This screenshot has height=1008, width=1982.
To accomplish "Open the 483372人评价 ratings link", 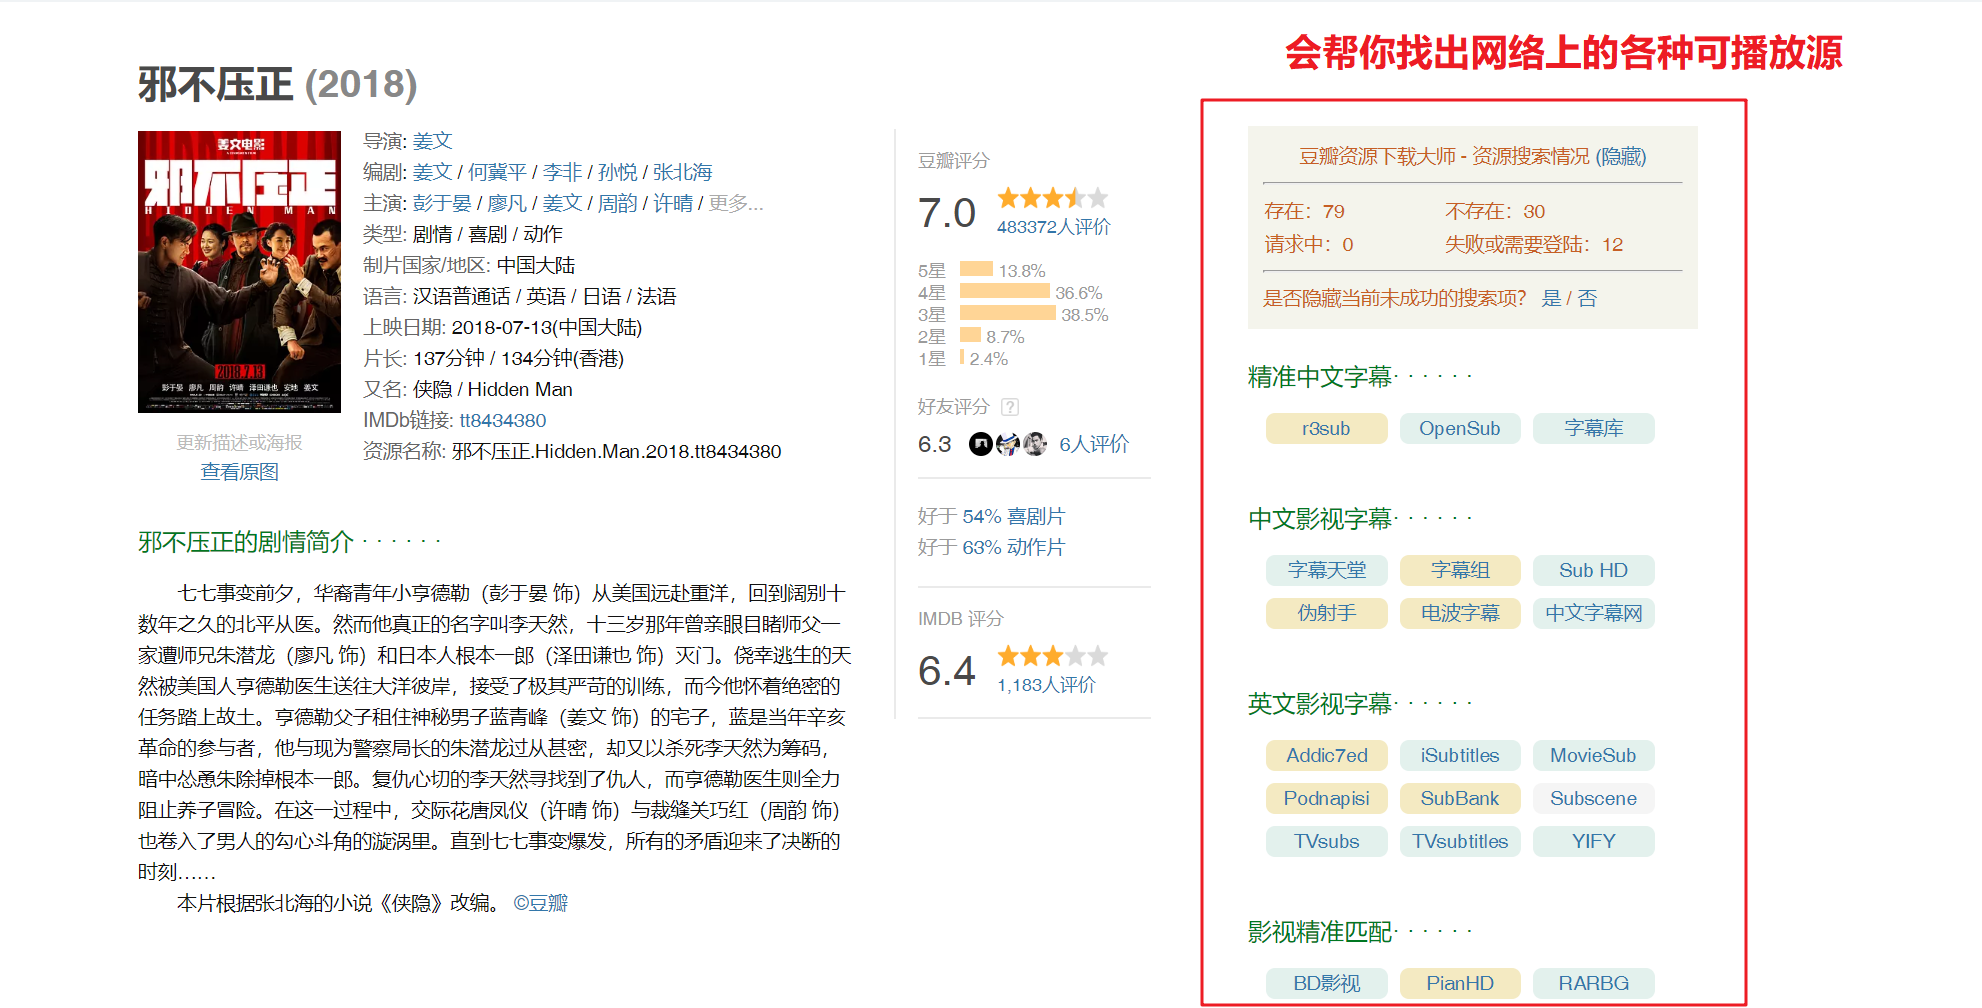I will click(1053, 227).
